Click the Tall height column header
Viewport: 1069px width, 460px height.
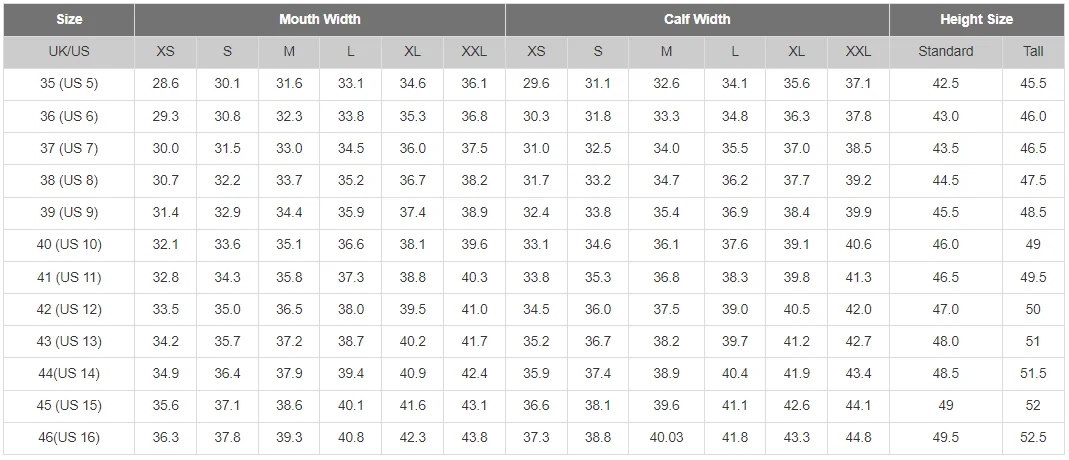pos(1033,52)
